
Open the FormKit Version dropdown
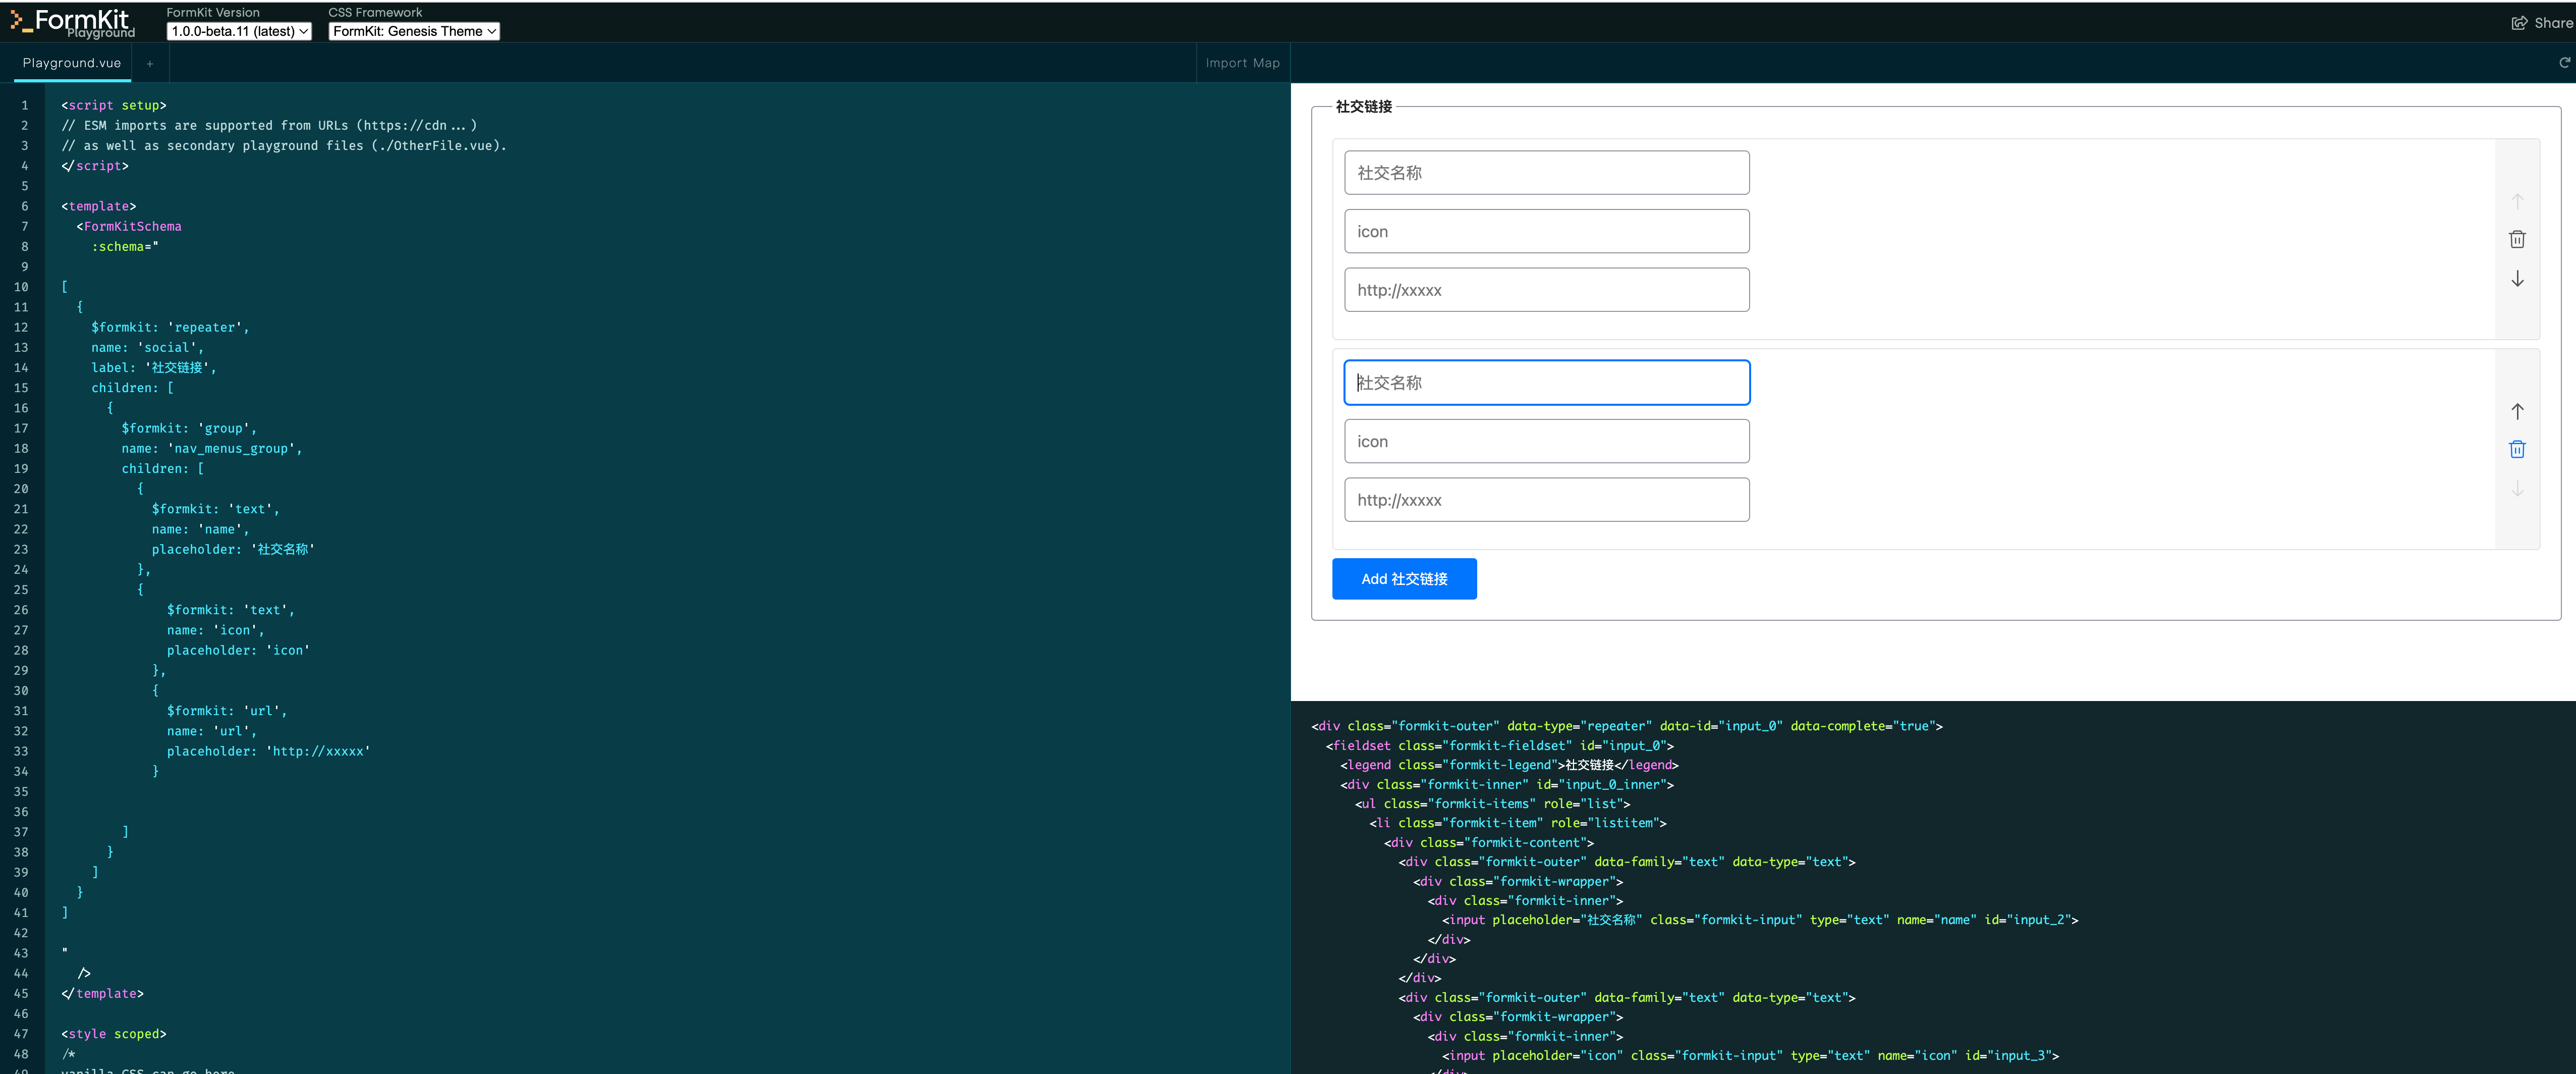(239, 31)
